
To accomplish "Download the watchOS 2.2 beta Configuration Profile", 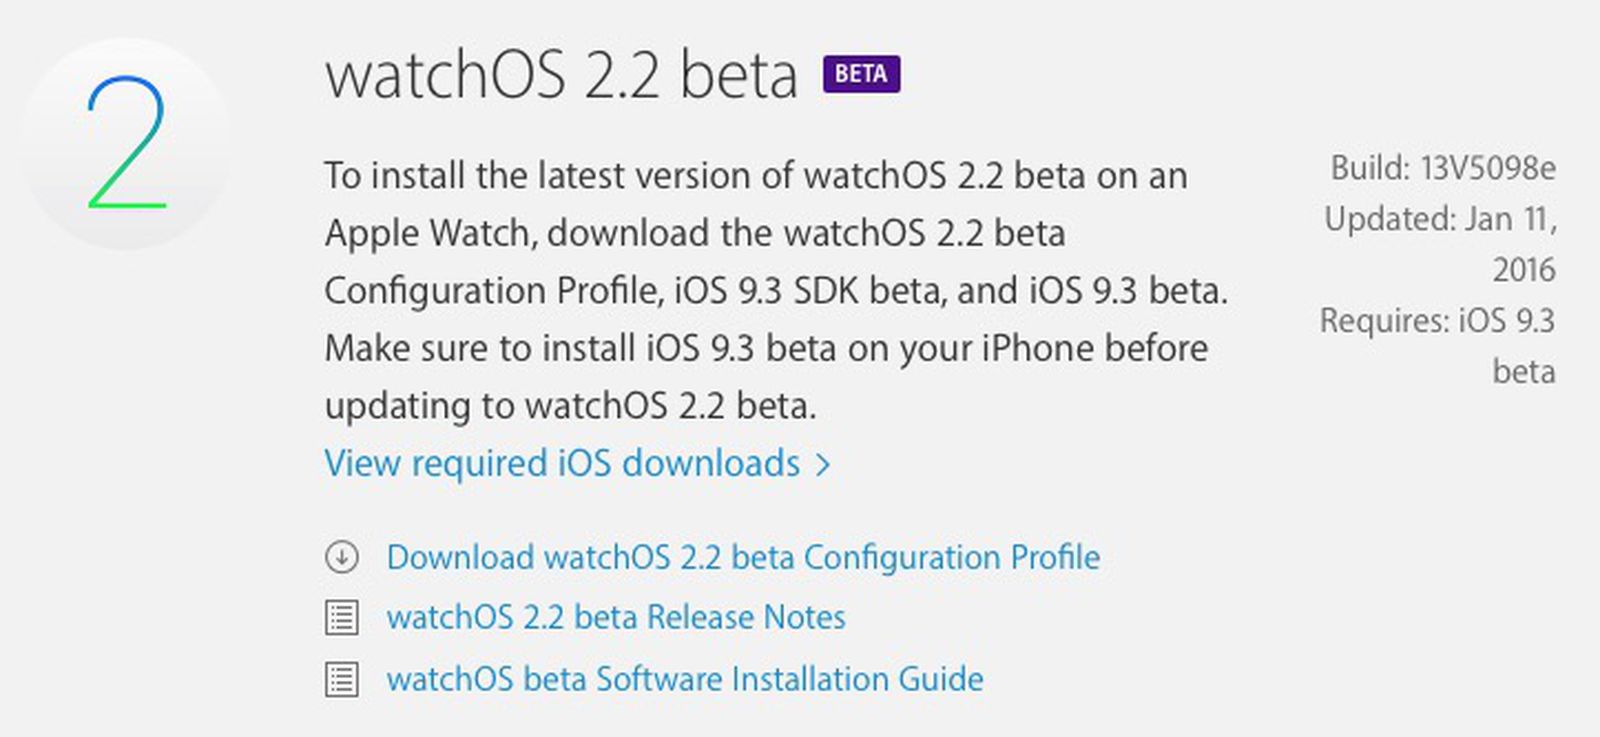I will (742, 557).
